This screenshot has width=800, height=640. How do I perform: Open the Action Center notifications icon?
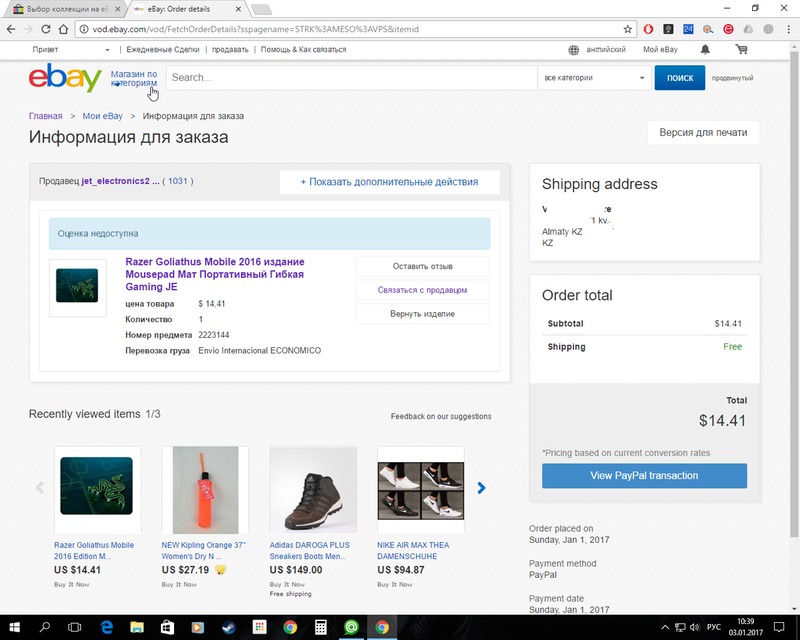point(779,627)
